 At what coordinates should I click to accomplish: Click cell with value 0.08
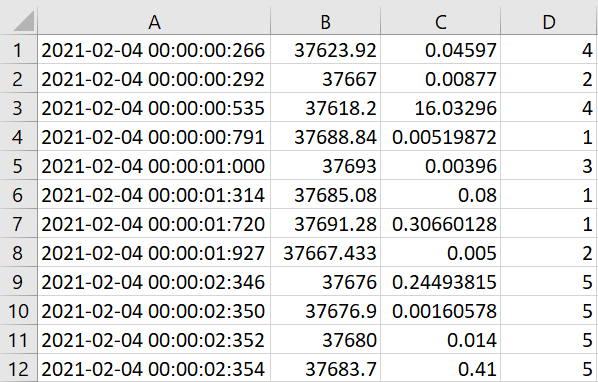(440, 194)
